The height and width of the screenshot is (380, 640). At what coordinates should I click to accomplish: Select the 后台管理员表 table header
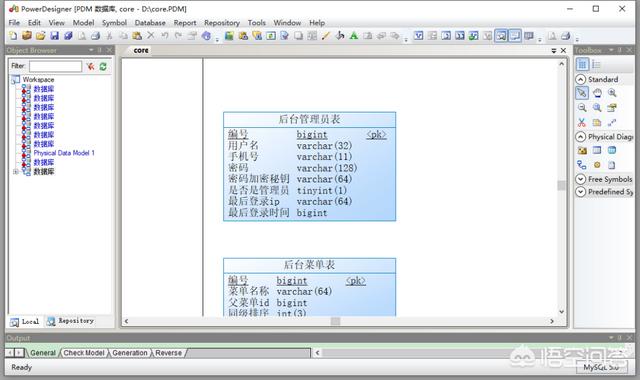309,120
